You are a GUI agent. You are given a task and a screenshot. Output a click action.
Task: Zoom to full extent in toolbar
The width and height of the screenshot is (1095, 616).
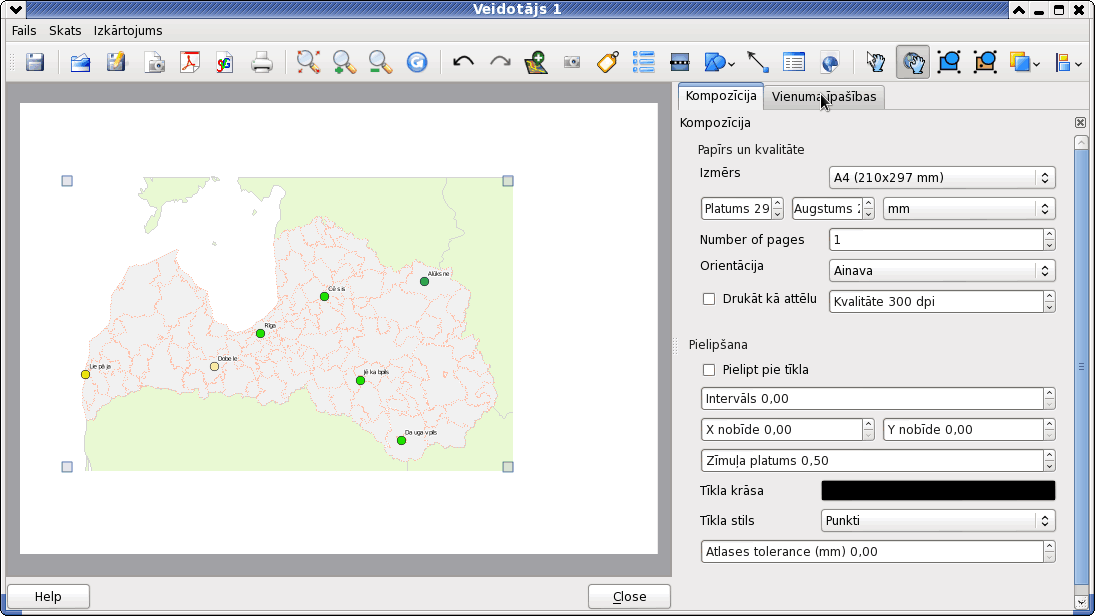pos(308,63)
